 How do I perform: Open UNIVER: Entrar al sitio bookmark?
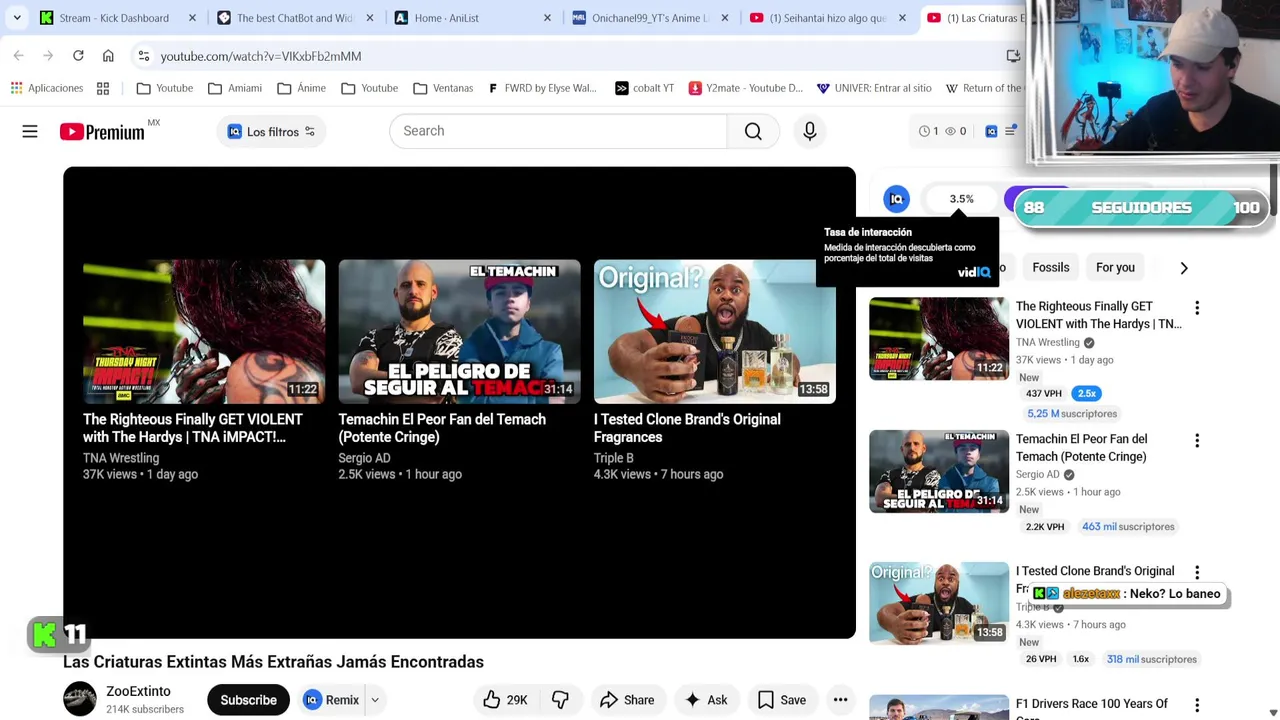(874, 88)
